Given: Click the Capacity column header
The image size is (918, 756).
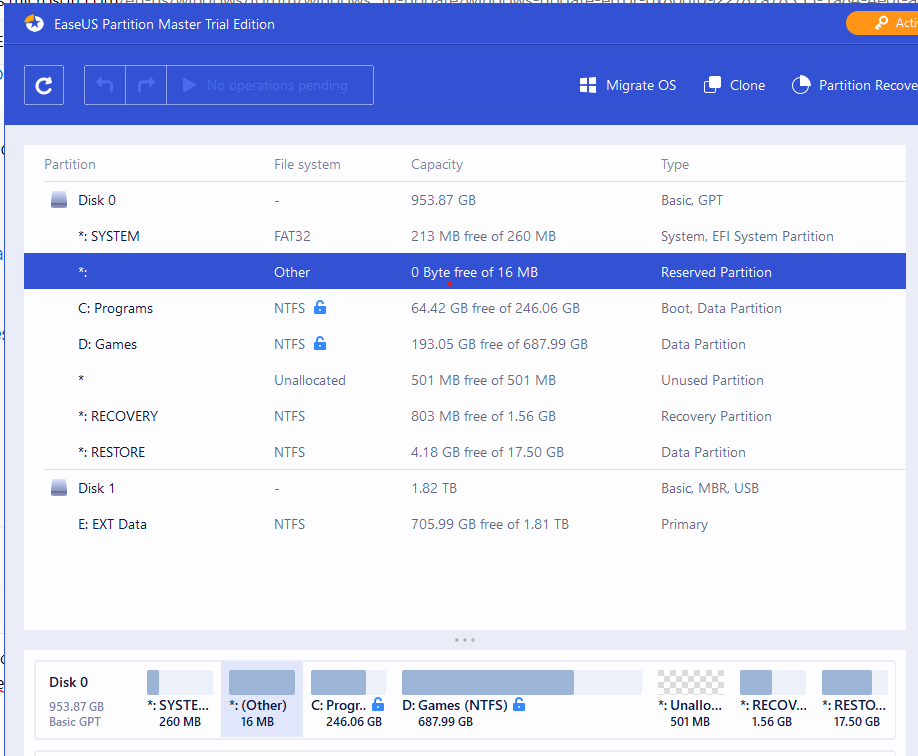Looking at the screenshot, I should [437, 165].
